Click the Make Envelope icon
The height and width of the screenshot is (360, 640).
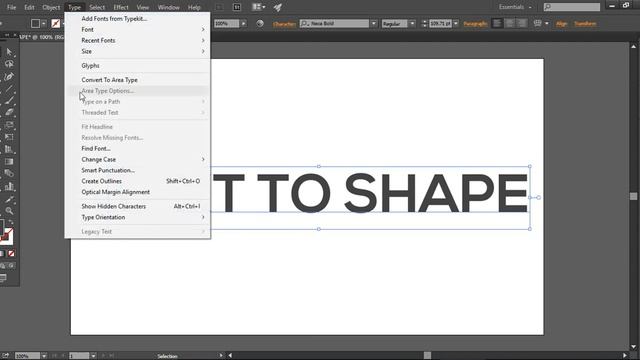coord(538,24)
